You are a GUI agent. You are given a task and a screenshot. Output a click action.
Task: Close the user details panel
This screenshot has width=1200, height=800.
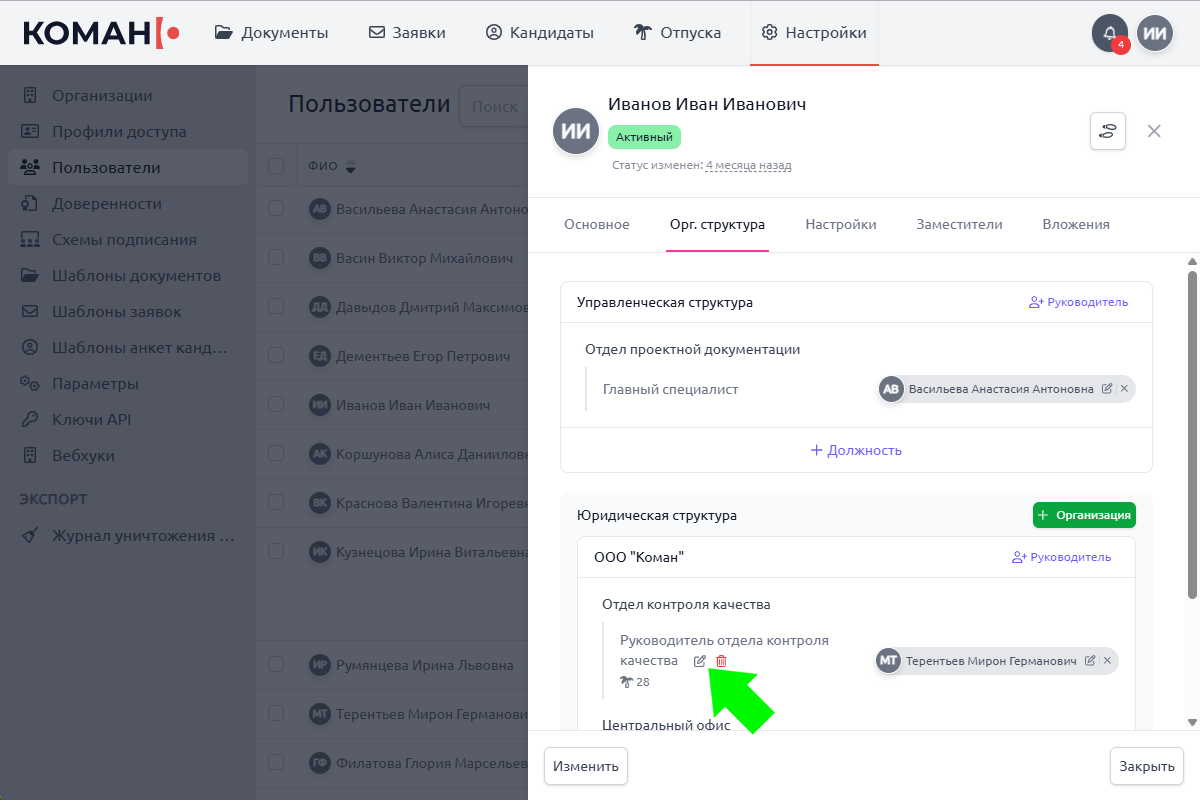(1154, 131)
